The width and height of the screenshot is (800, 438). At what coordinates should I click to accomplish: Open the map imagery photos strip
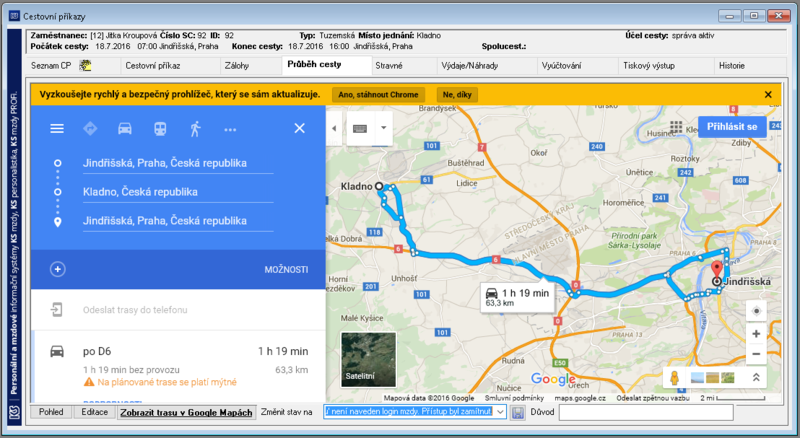click(x=712, y=378)
